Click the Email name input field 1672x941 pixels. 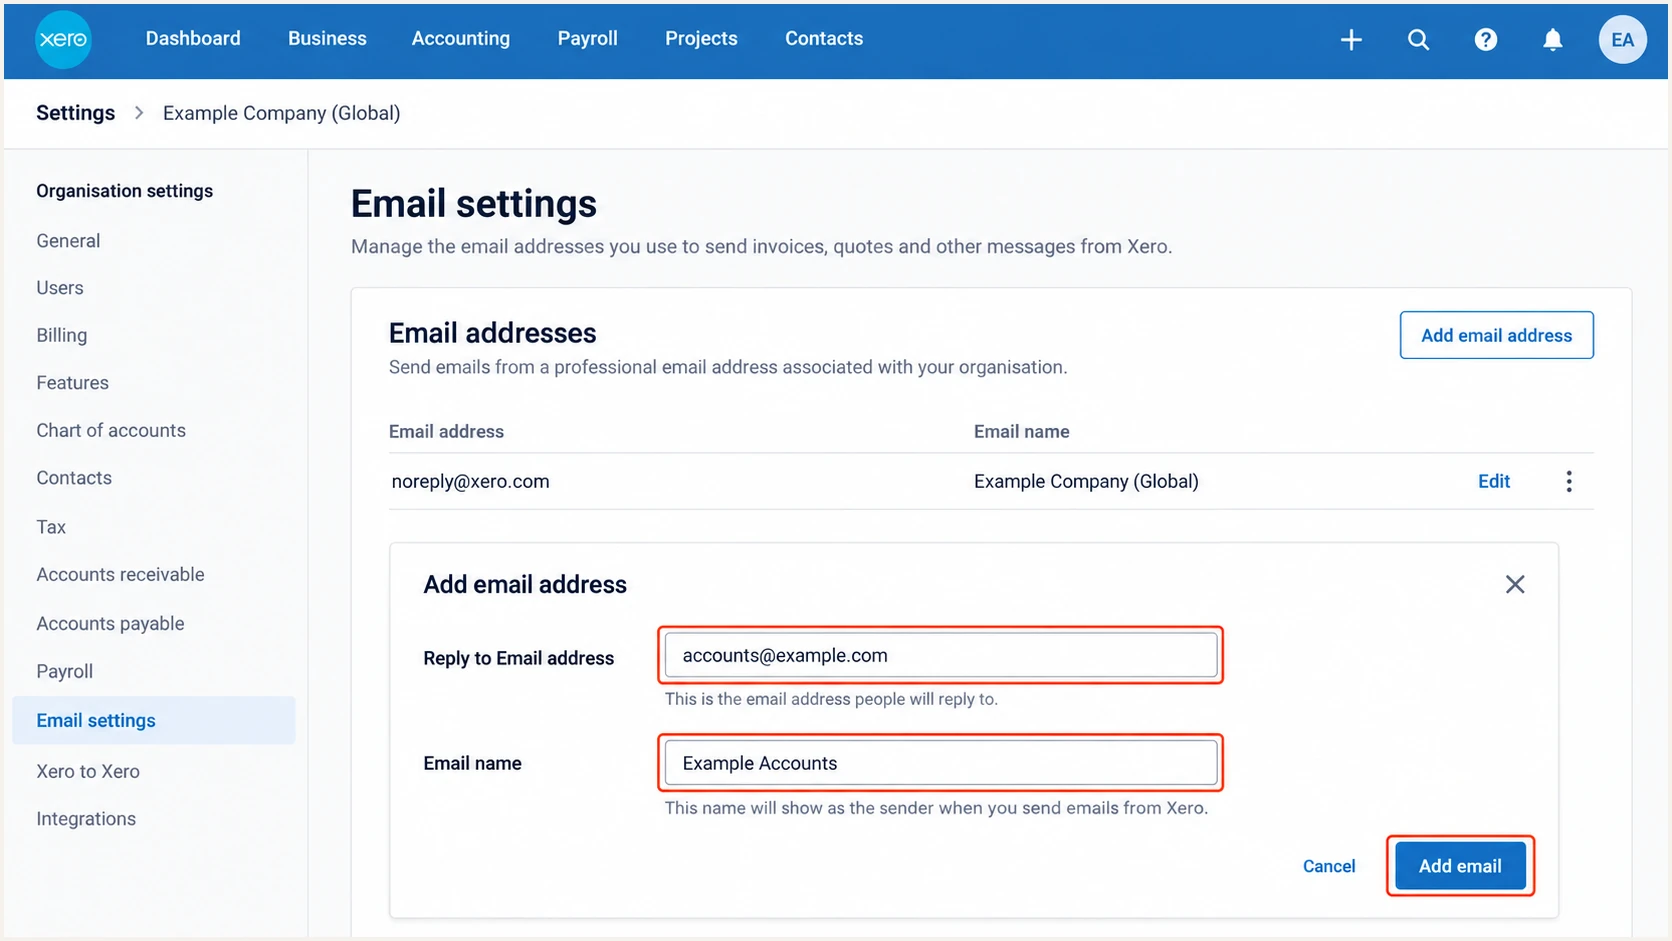941,763
